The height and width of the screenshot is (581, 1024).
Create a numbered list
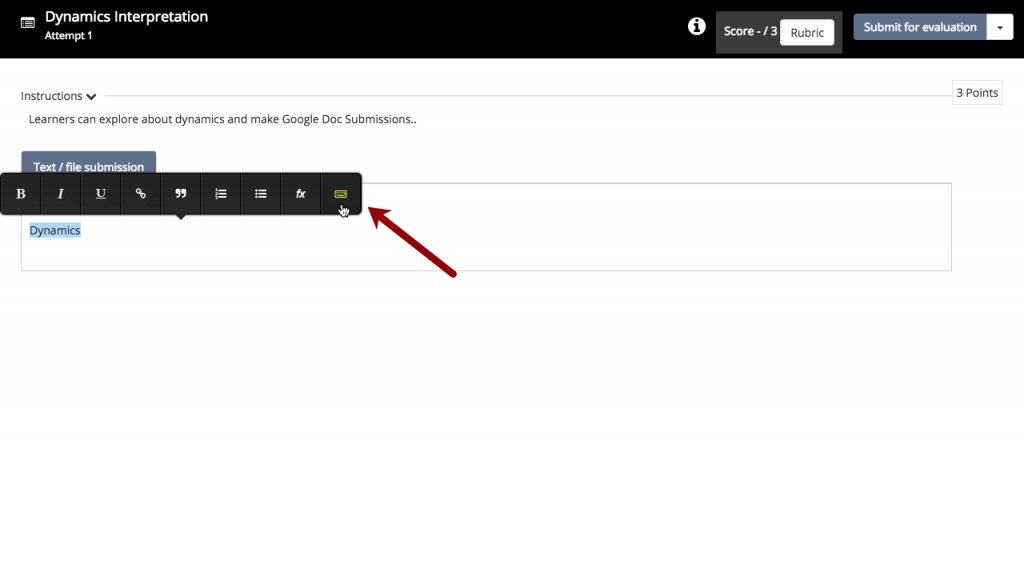tap(221, 194)
